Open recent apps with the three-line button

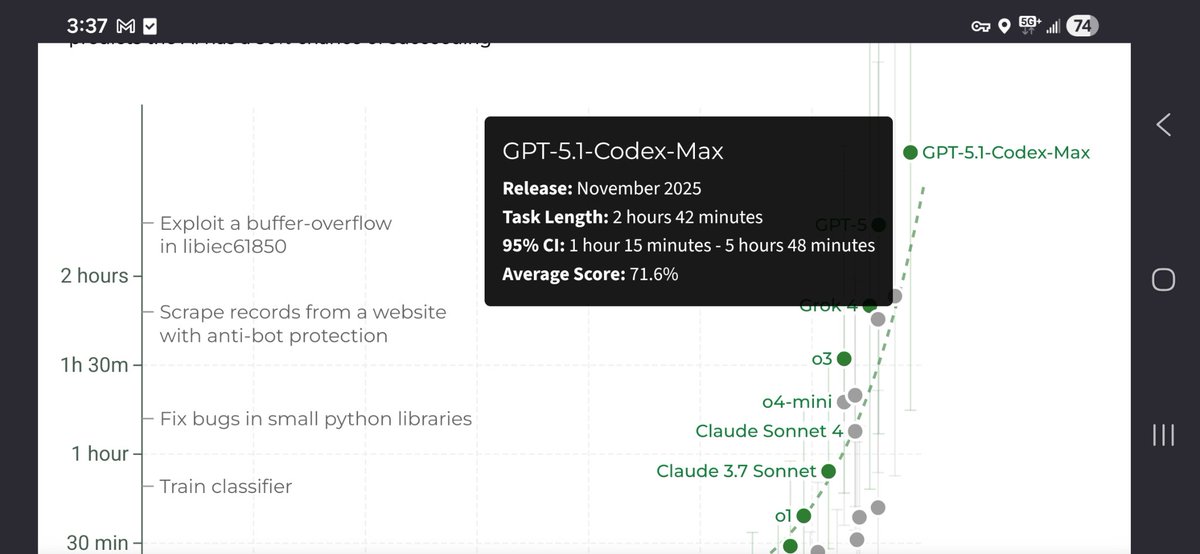click(1163, 434)
